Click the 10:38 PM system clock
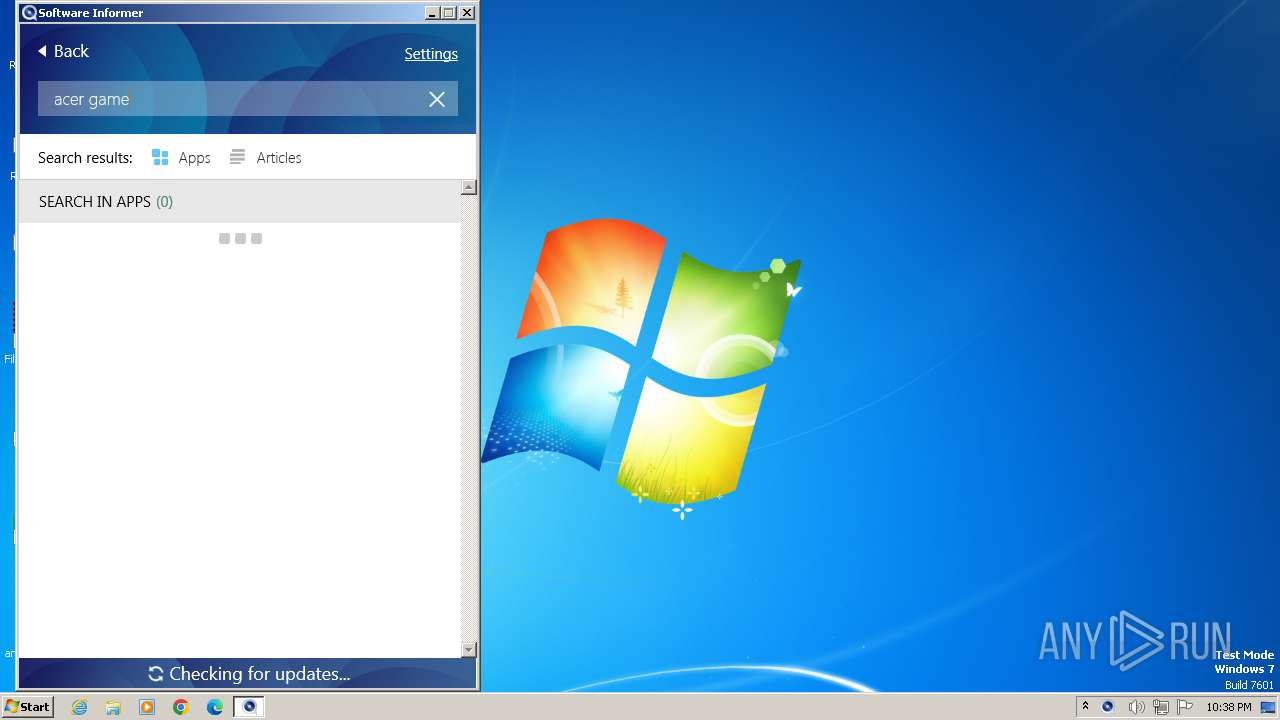Viewport: 1280px width, 720px height. point(1229,707)
